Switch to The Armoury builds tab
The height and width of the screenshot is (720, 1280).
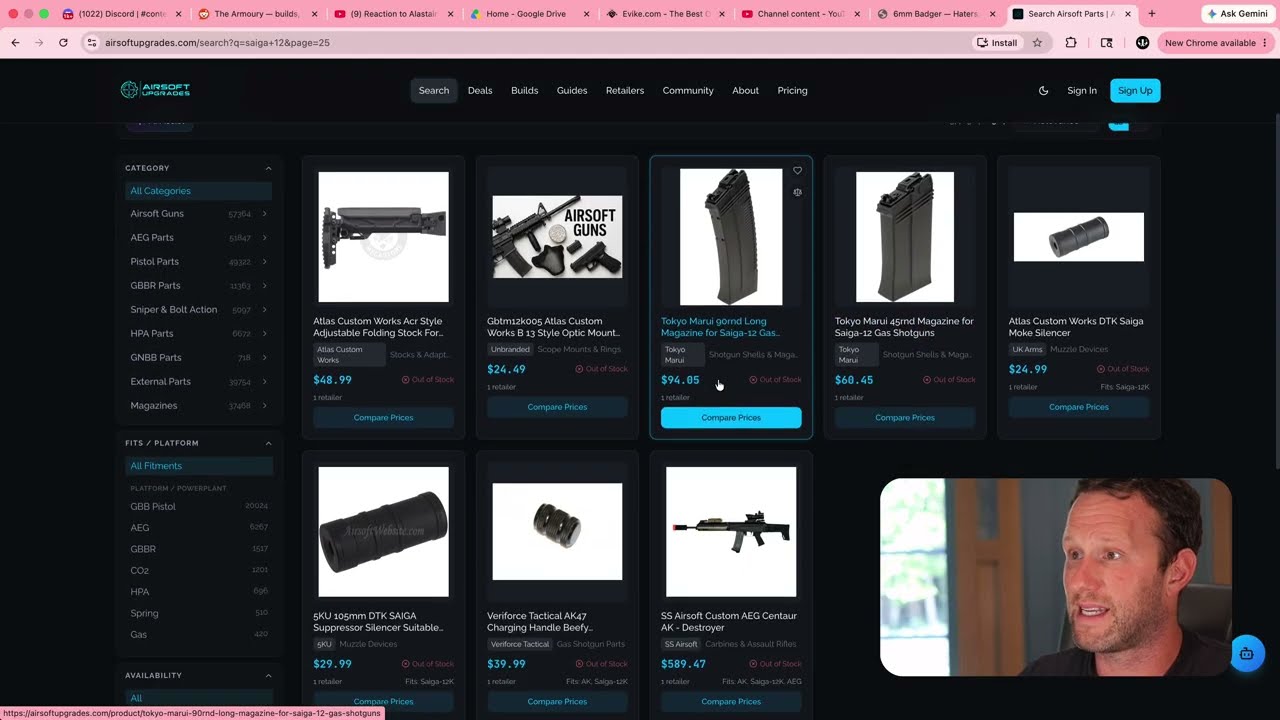(x=257, y=14)
